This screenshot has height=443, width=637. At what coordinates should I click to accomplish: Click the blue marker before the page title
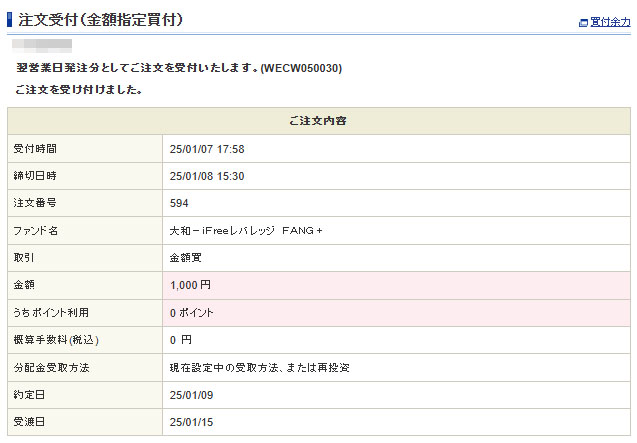[x=10, y=19]
